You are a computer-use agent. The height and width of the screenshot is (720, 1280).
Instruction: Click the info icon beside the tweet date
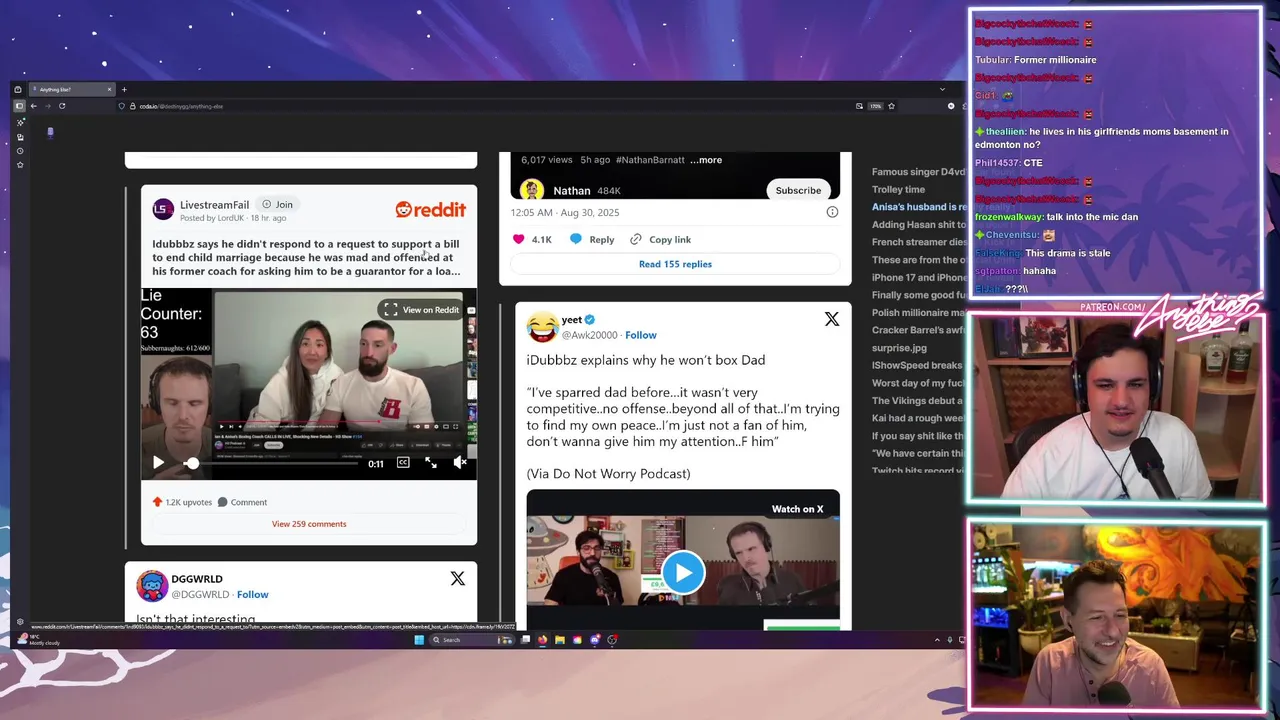click(x=832, y=212)
